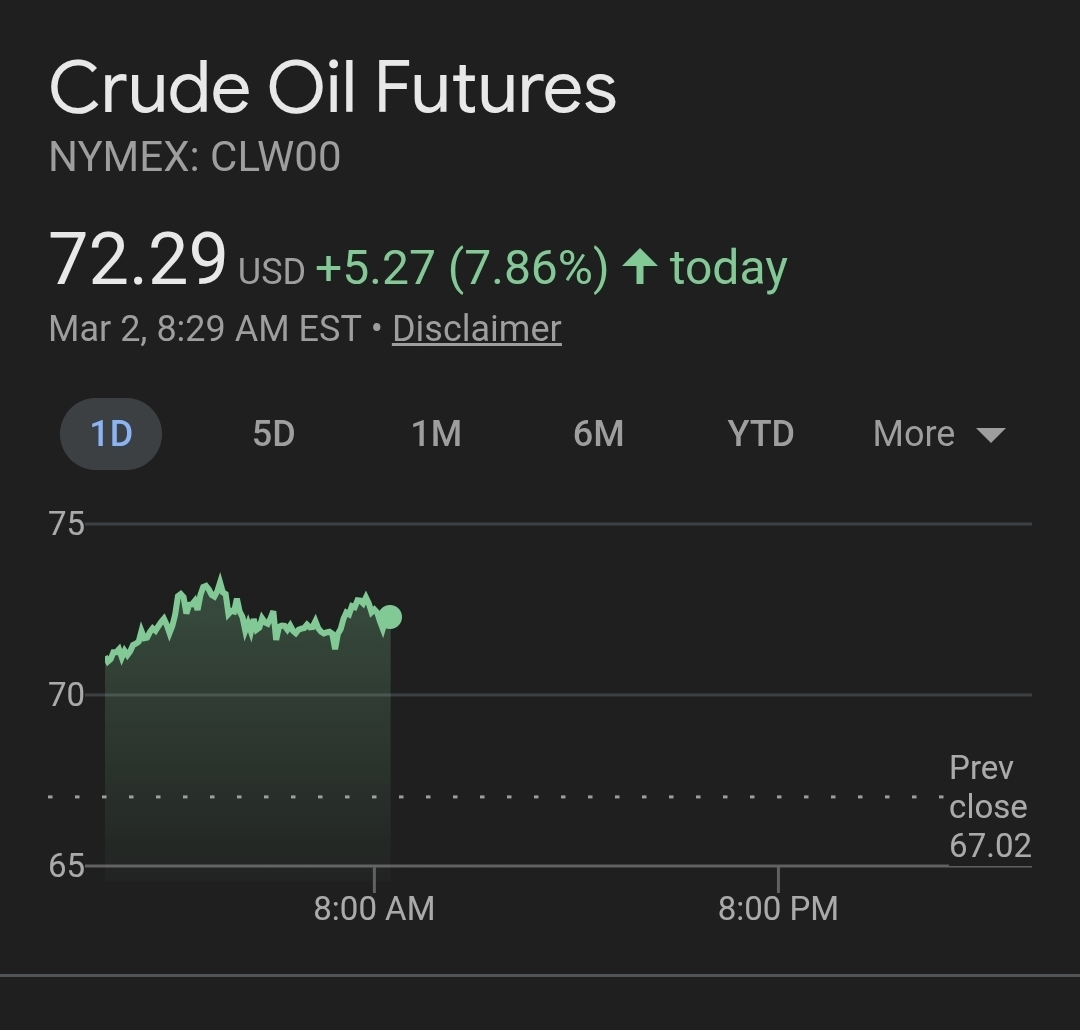This screenshot has width=1080, height=1030.
Task: Show the 6M price chart
Action: tap(598, 434)
